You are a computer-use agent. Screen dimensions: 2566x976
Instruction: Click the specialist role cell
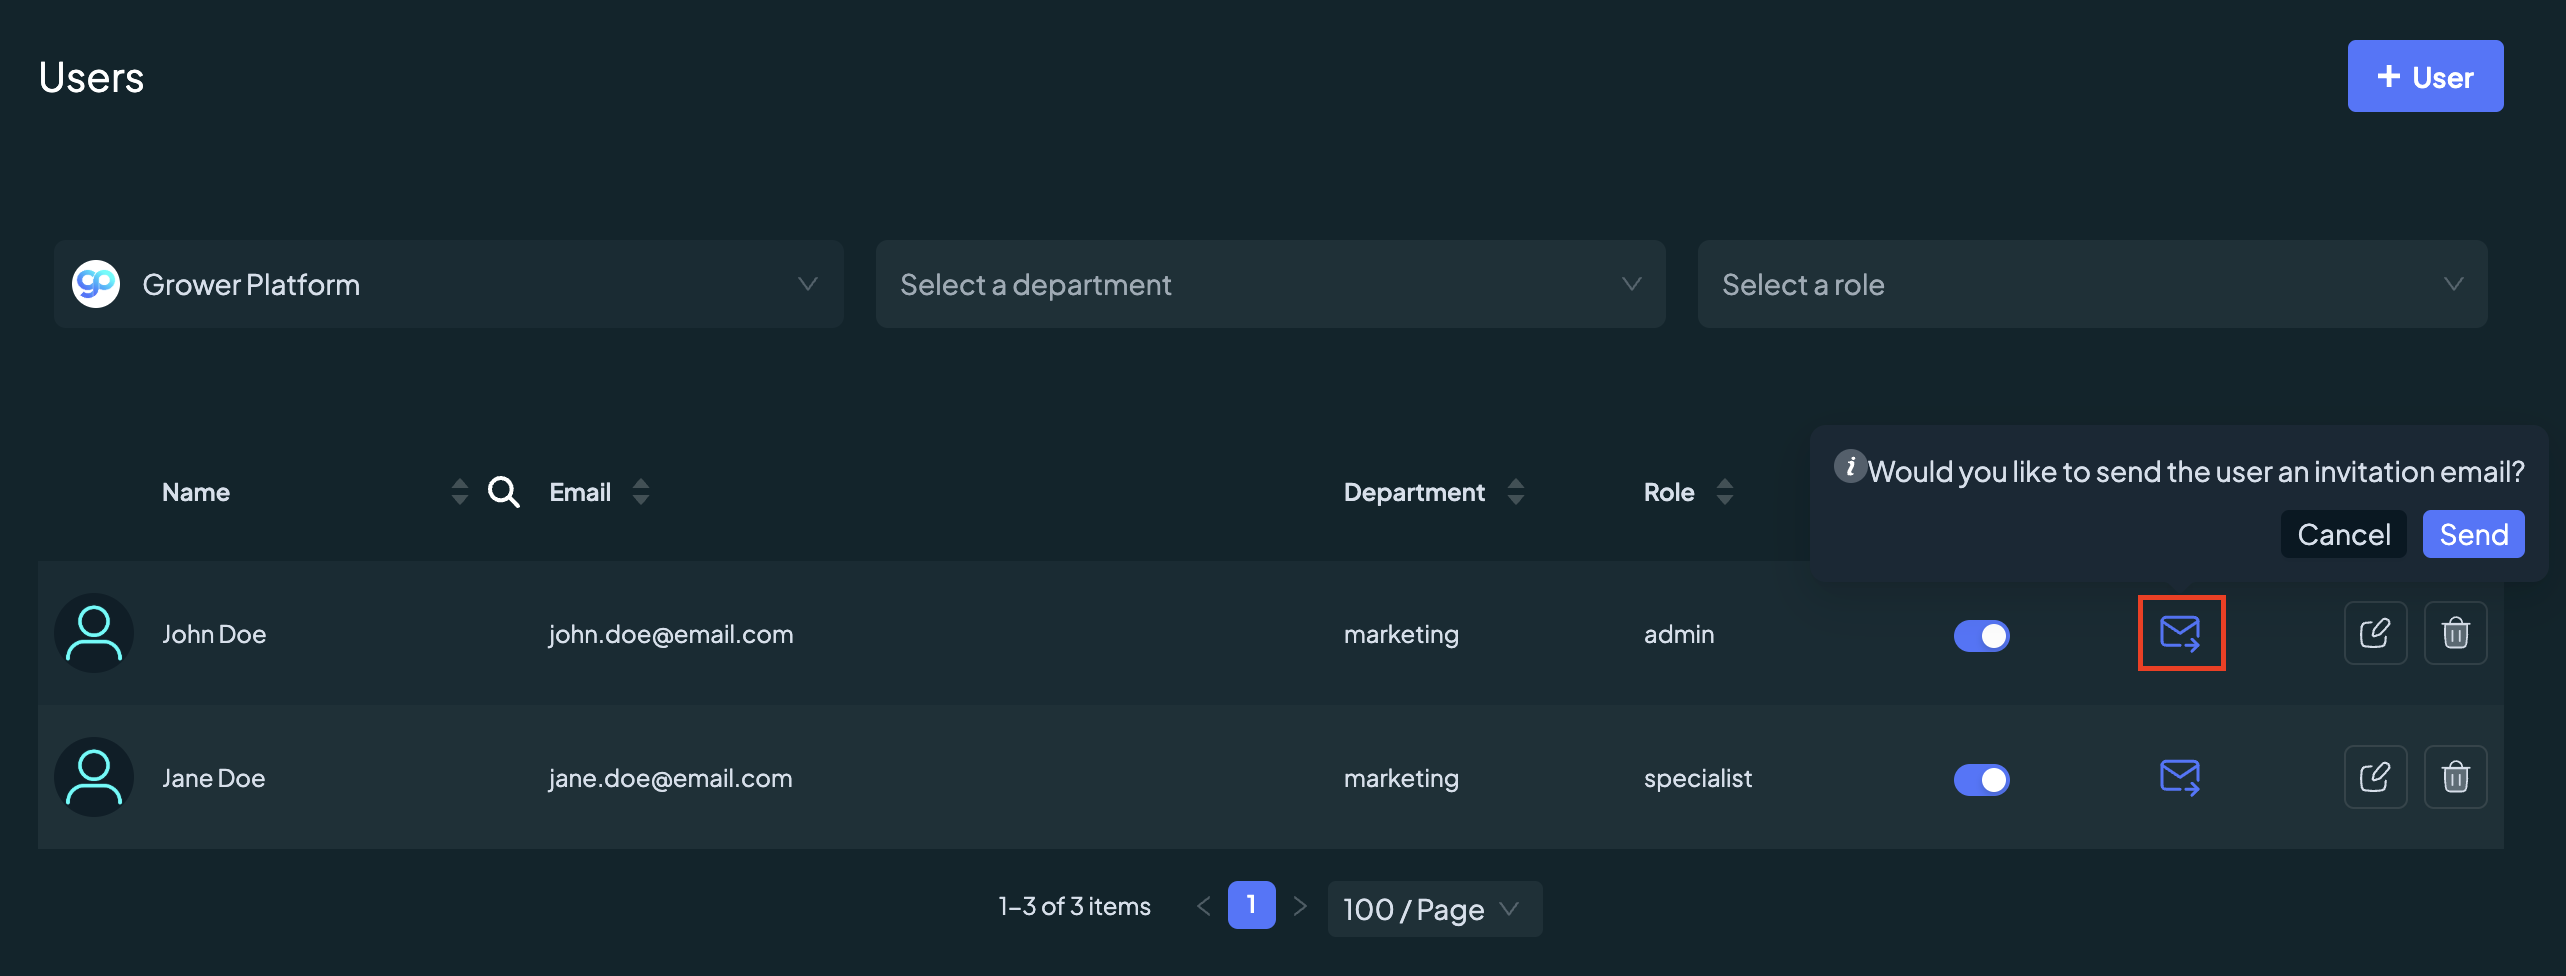point(1698,778)
